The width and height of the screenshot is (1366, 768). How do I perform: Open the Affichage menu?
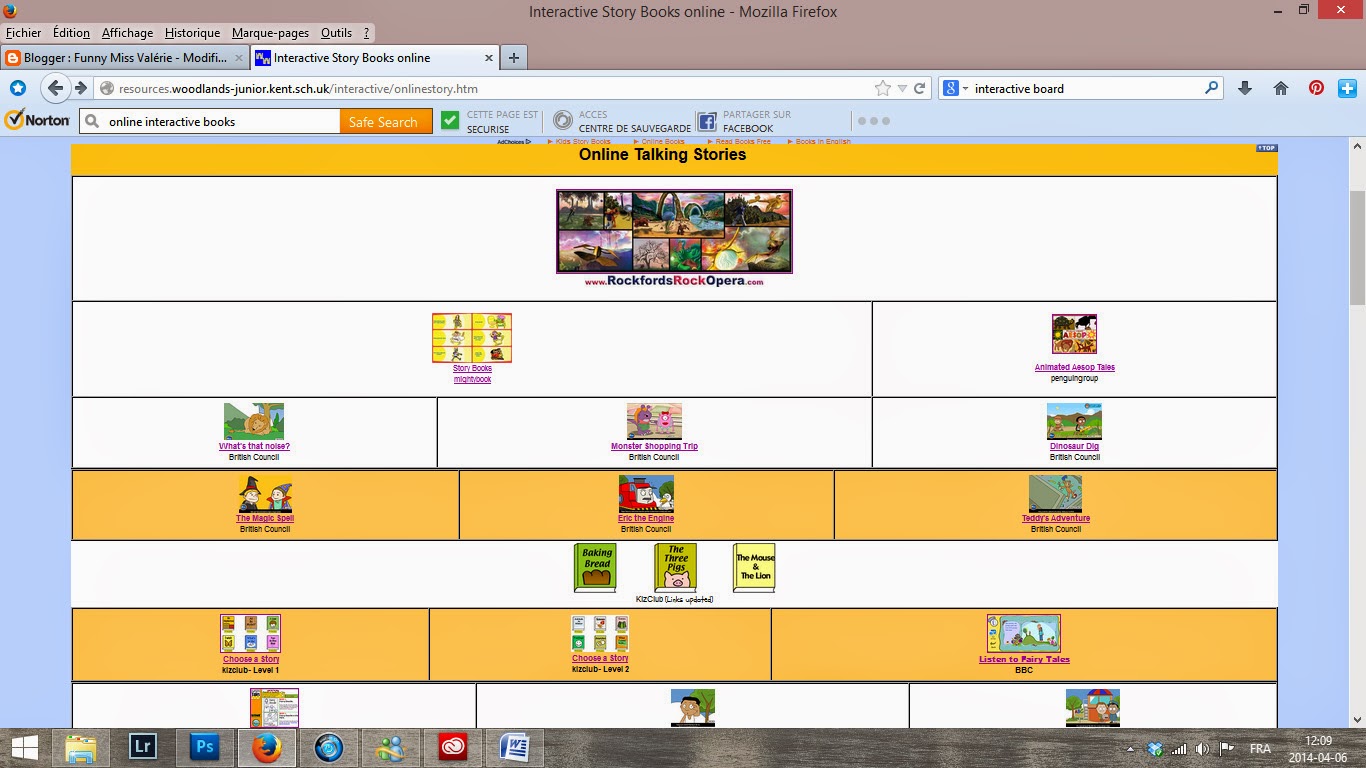(x=127, y=33)
